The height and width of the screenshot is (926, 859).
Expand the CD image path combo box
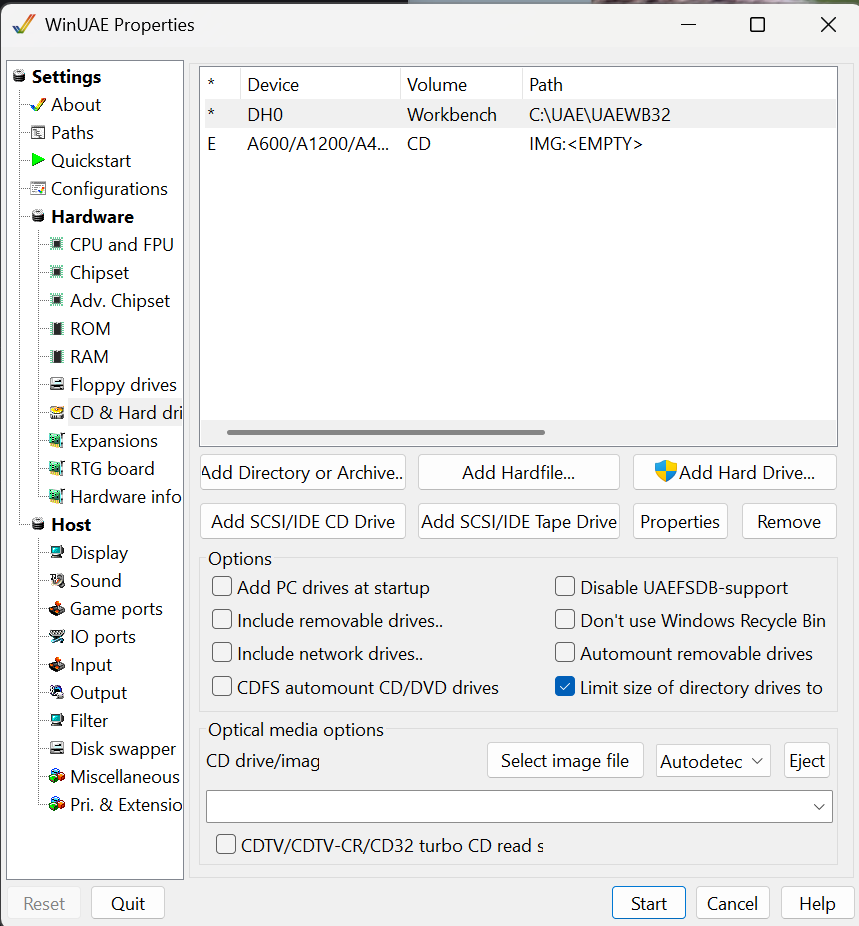(818, 806)
